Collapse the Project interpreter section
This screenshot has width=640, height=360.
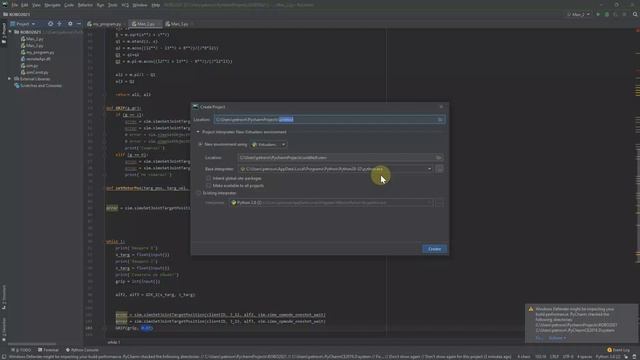pos(198,132)
